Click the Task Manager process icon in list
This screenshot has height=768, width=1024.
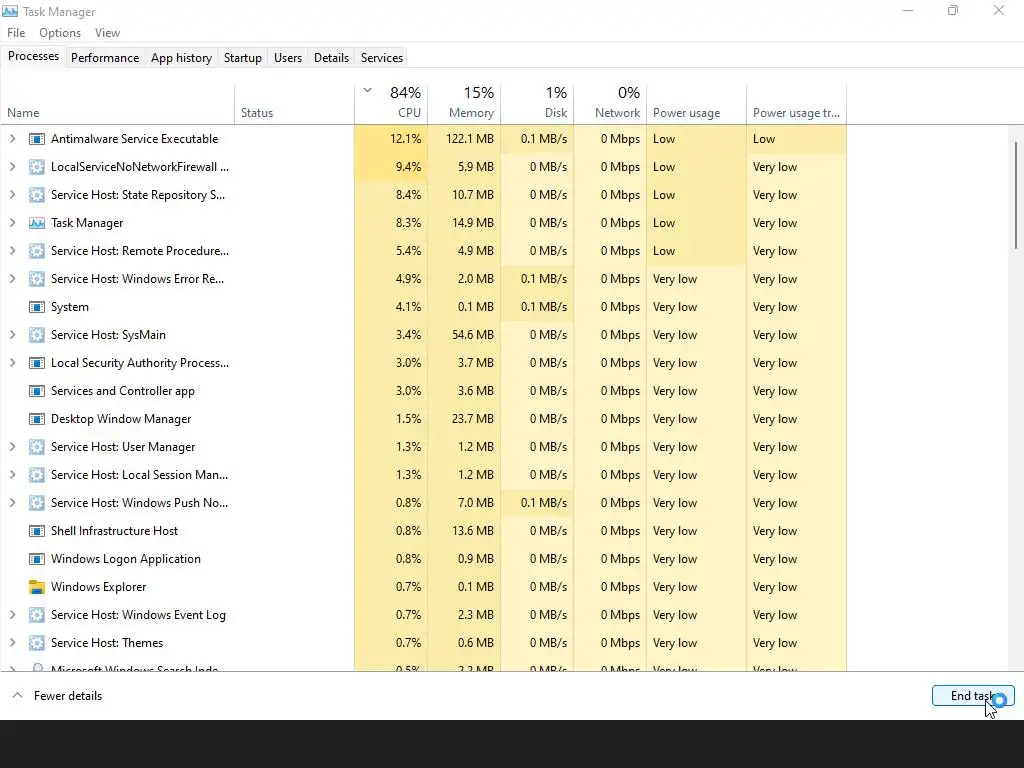[37, 223]
